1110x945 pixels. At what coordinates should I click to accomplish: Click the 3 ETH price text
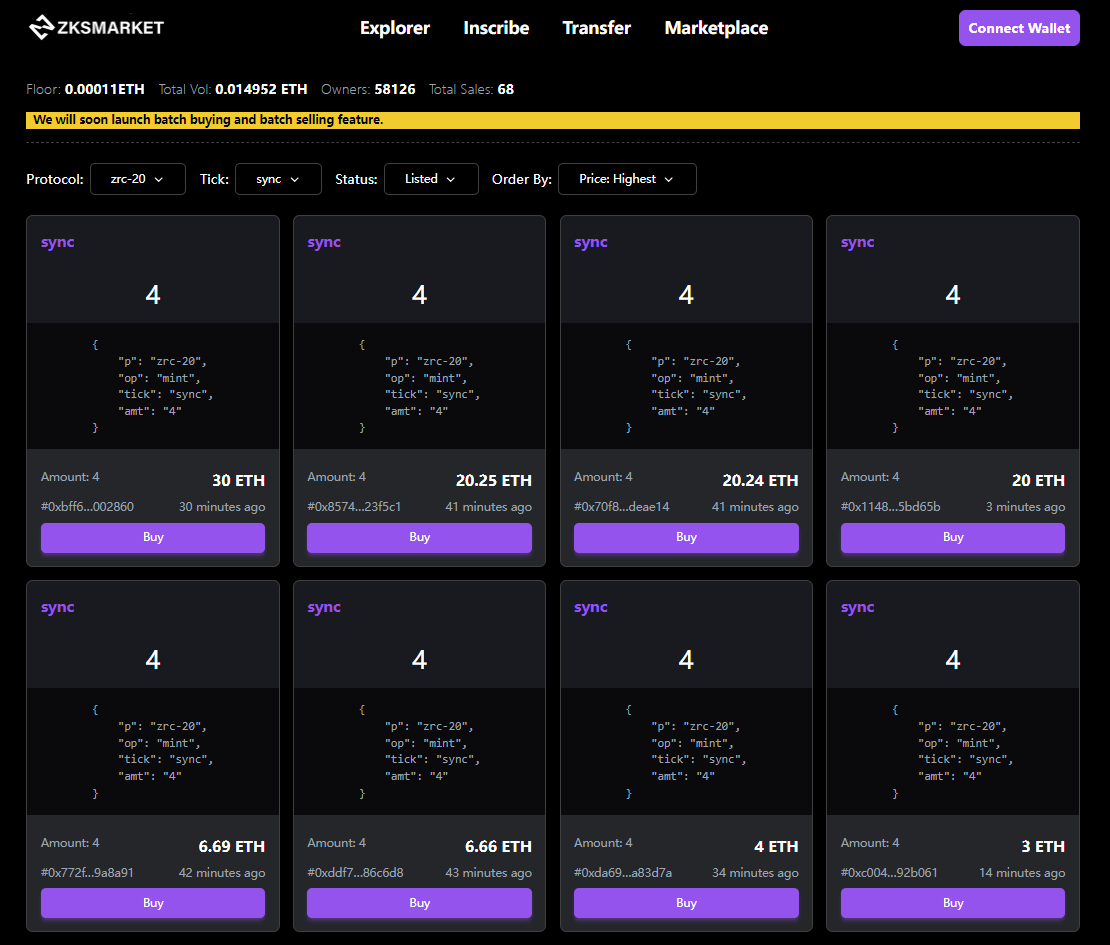point(1043,847)
